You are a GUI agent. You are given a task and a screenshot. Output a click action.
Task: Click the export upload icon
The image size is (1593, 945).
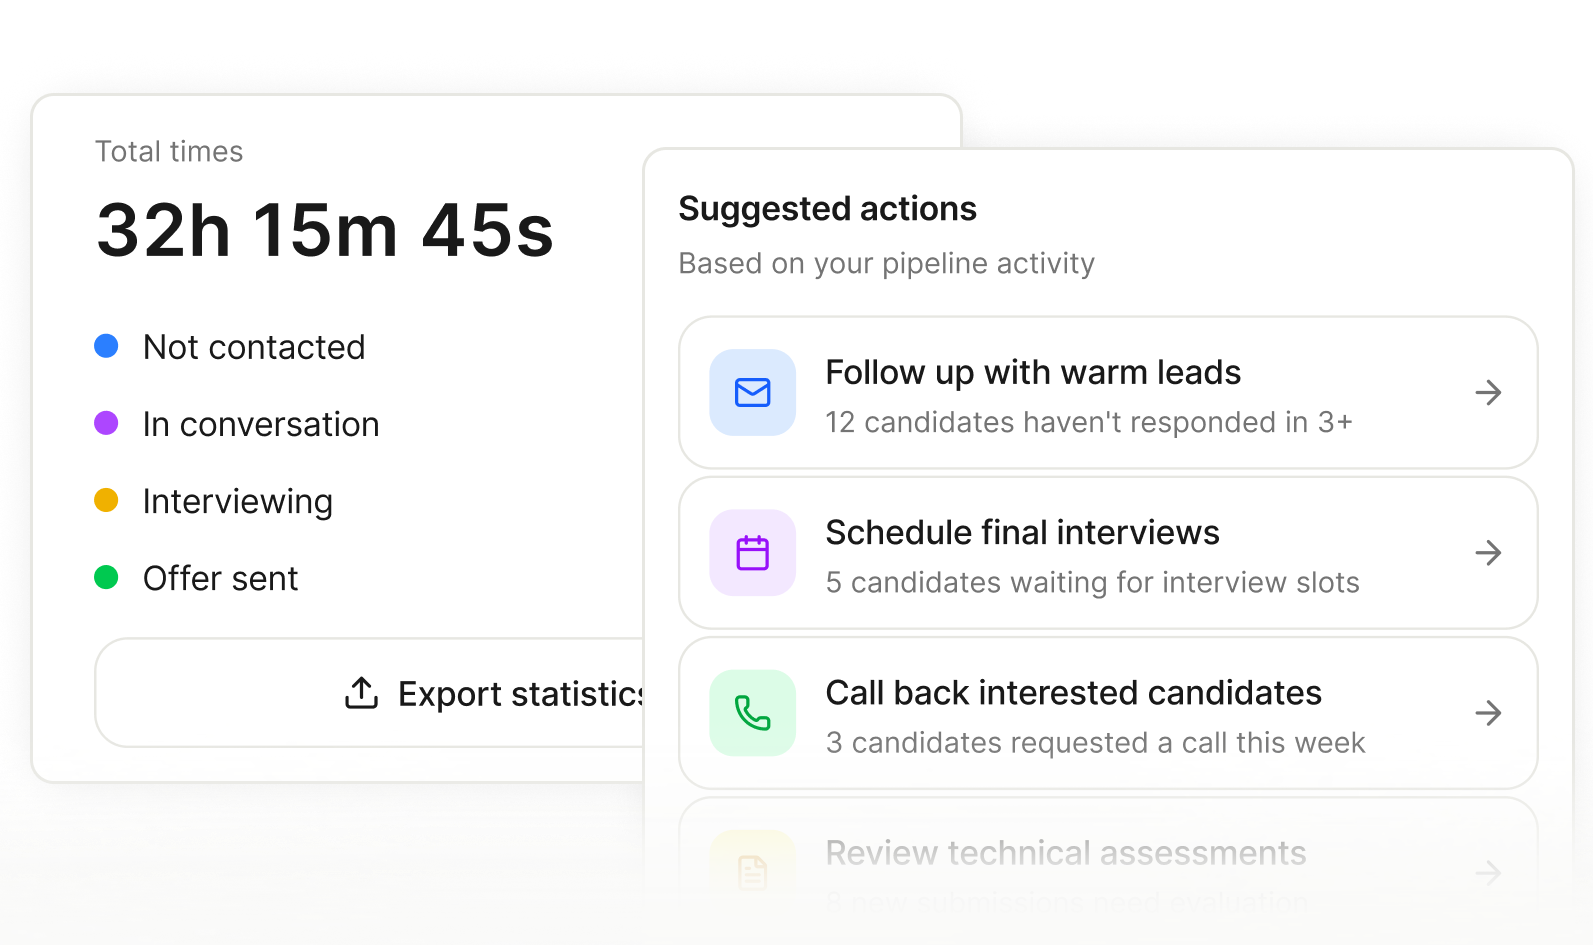tap(361, 693)
